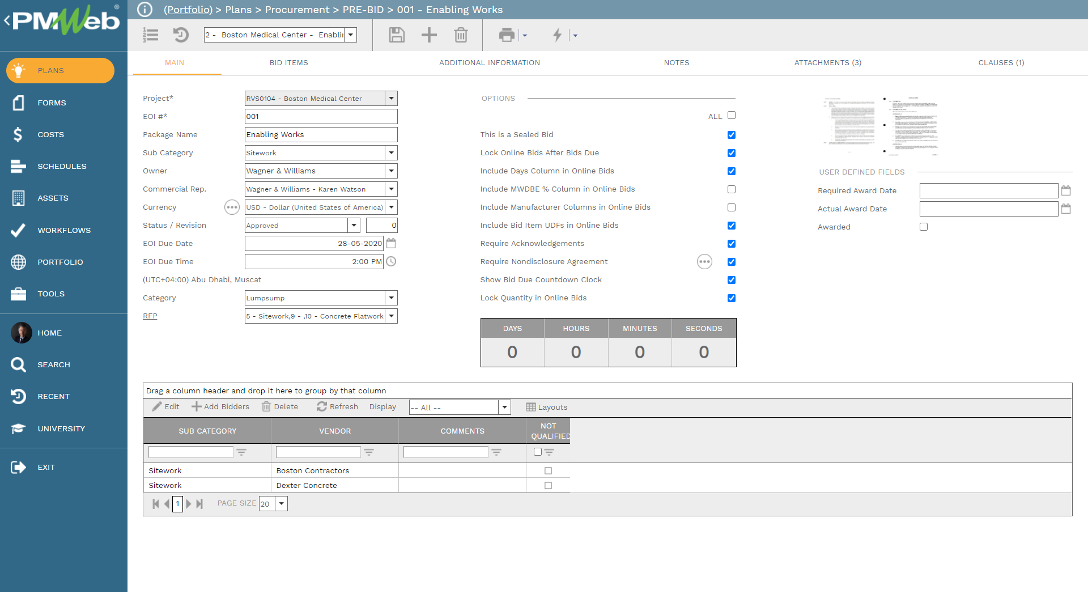Open the Layouts button
The height and width of the screenshot is (593, 1089).
[547, 408]
